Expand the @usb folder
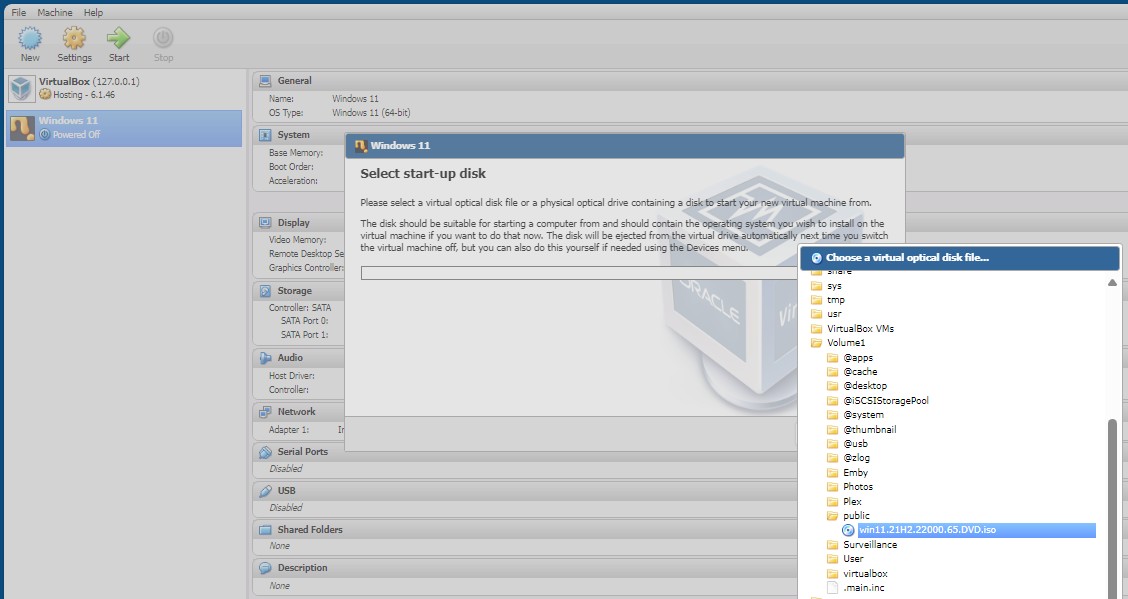This screenshot has height=599, width=1128. point(855,444)
